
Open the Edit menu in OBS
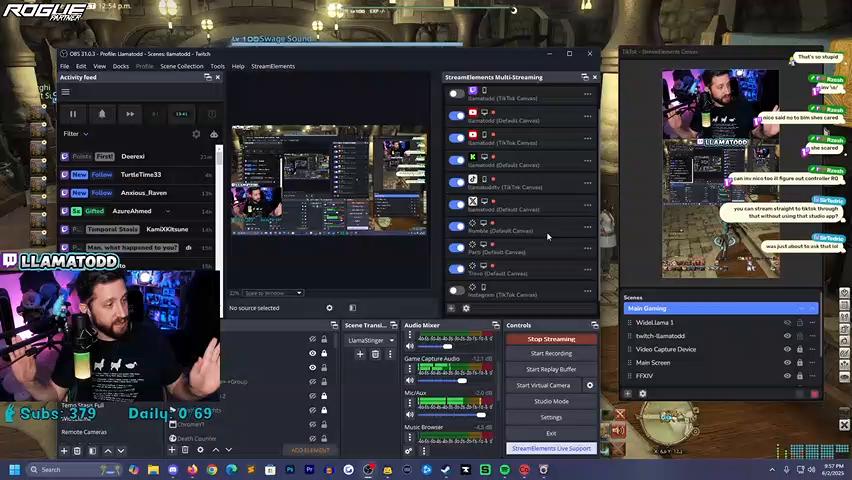(81, 66)
